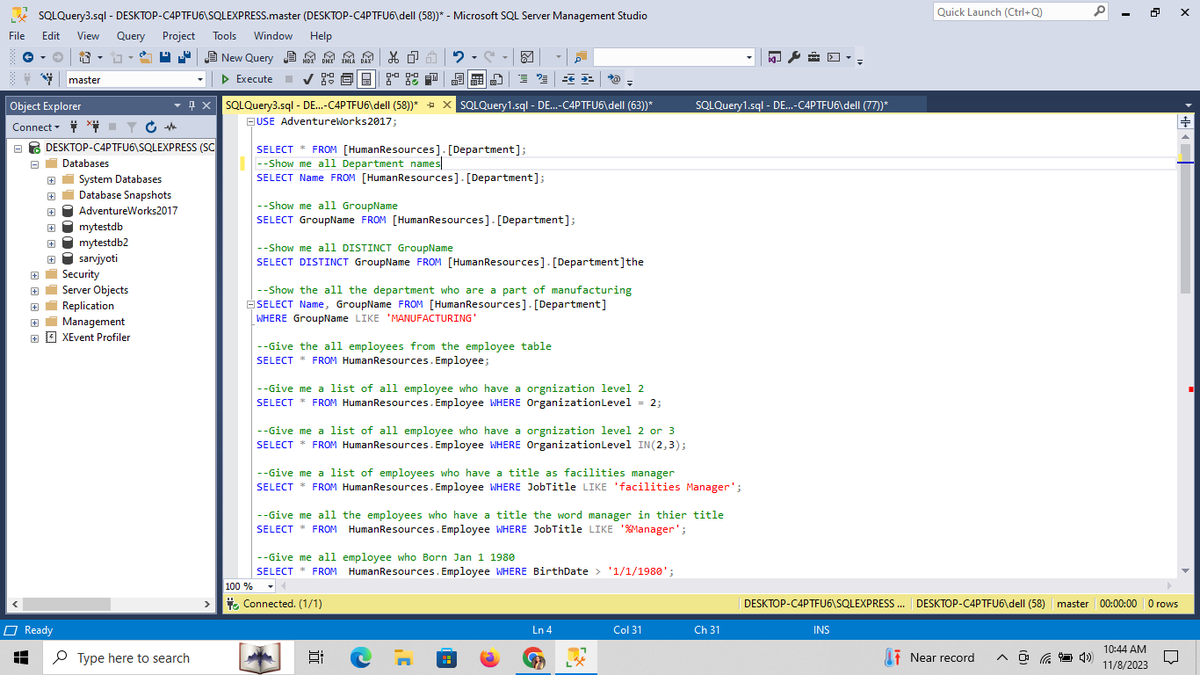Expand the AdventureWorks2017 database node
Screen dimensions: 1200x675
tap(50, 211)
